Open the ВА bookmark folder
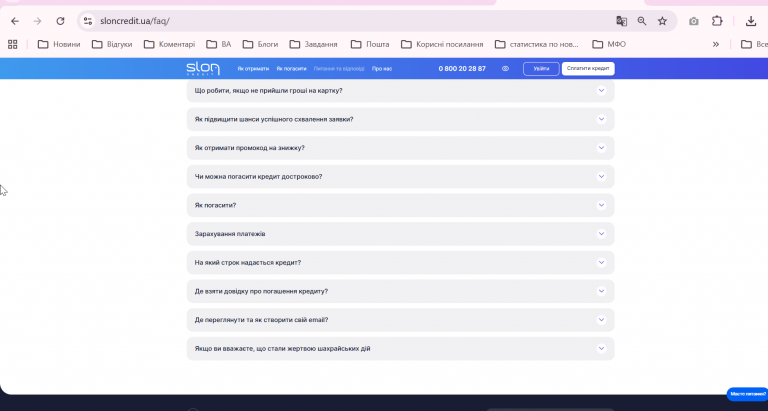Image resolution: width=768 pixels, height=411 pixels. tap(218, 44)
